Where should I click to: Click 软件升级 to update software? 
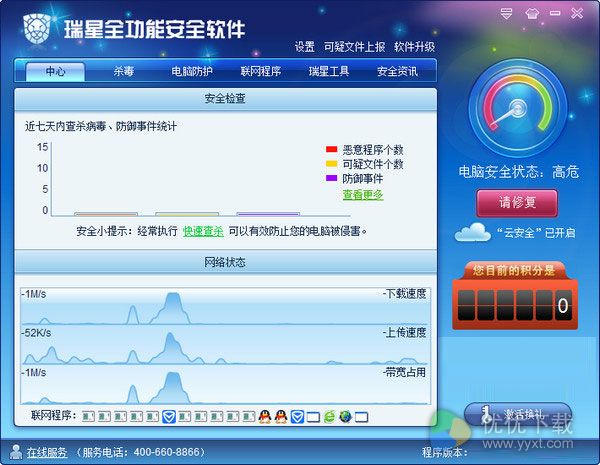click(x=414, y=47)
